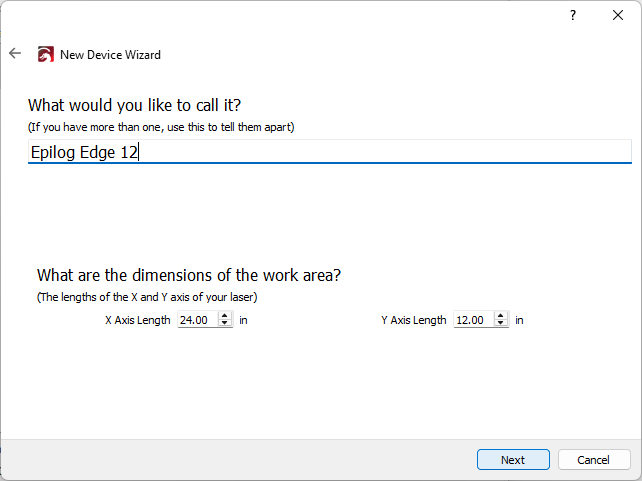Click the 'What would you like to call it?' heading

click(x=135, y=105)
